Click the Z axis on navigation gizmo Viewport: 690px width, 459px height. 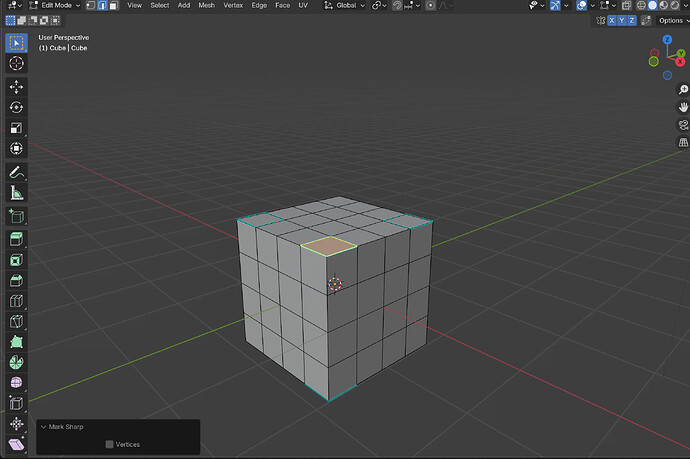pos(668,40)
